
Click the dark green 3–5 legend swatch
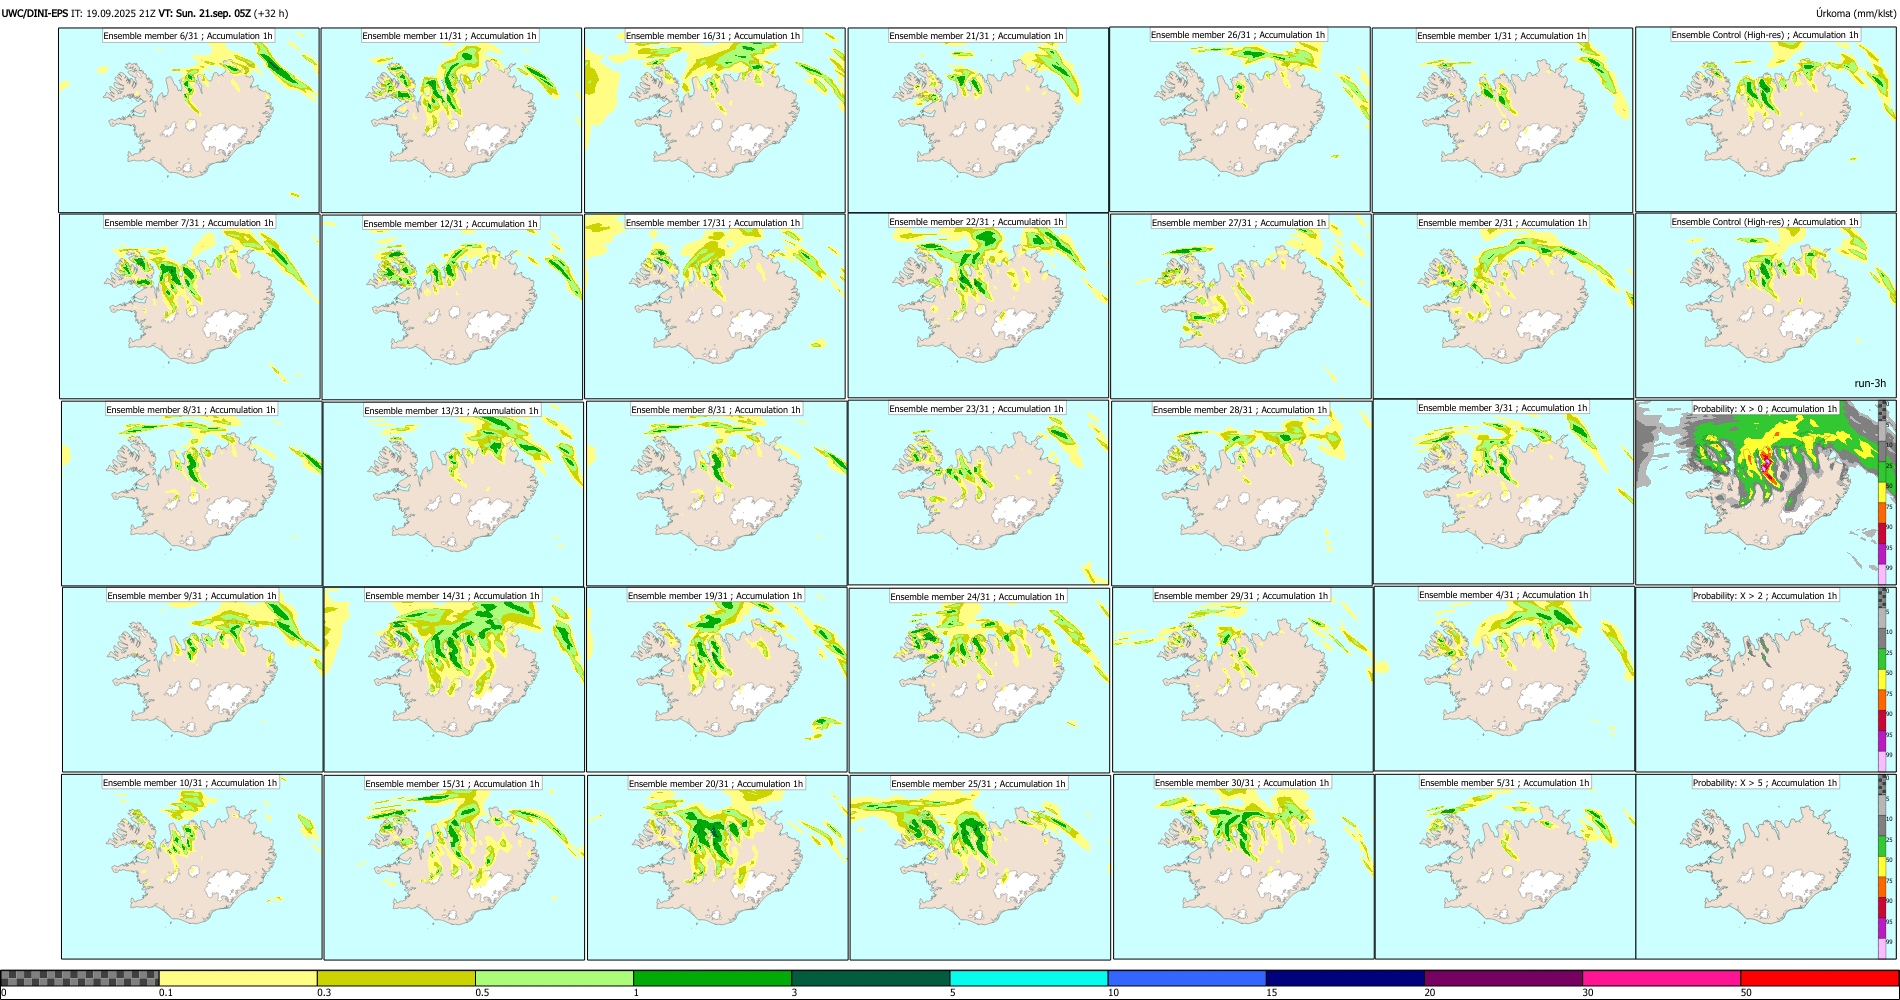point(870,978)
